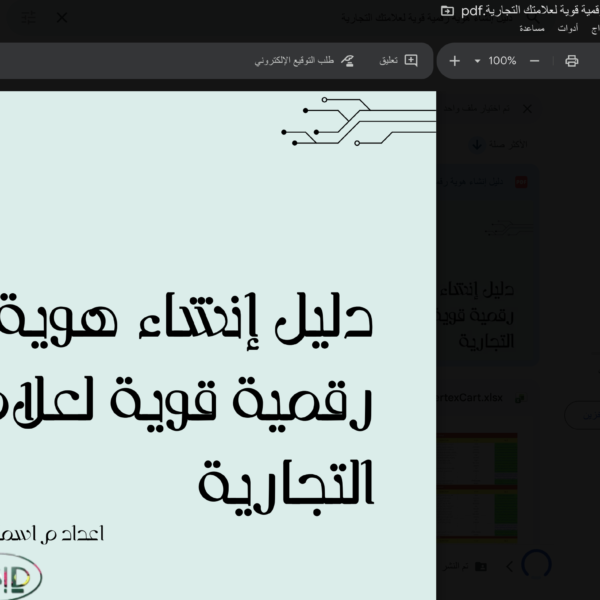600x600 pixels.
Task: Click the circuit-line graphic on the PDF page
Action: click(x=359, y=121)
